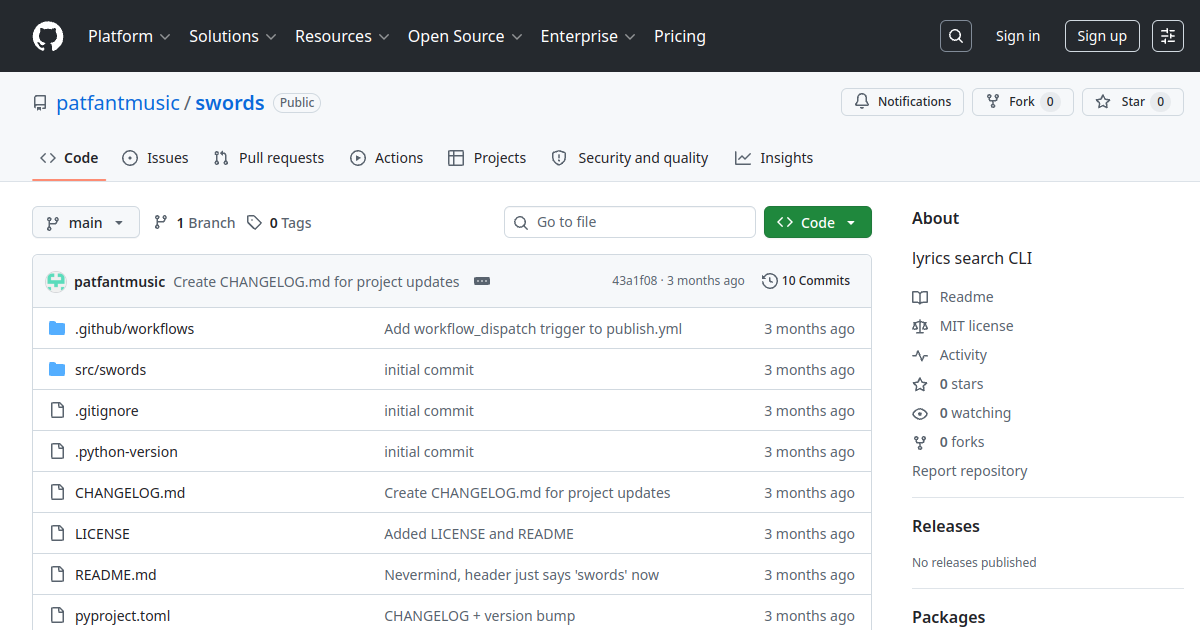Open the .github/workflows folder name
Viewport: 1200px width, 630px height.
135,329
